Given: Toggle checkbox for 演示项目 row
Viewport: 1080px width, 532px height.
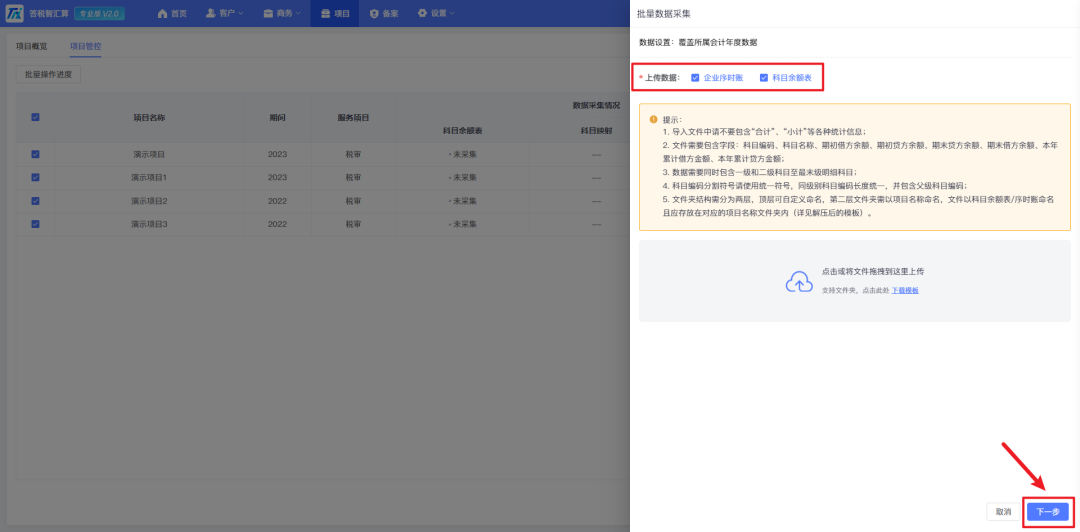Looking at the screenshot, I should tap(35, 154).
